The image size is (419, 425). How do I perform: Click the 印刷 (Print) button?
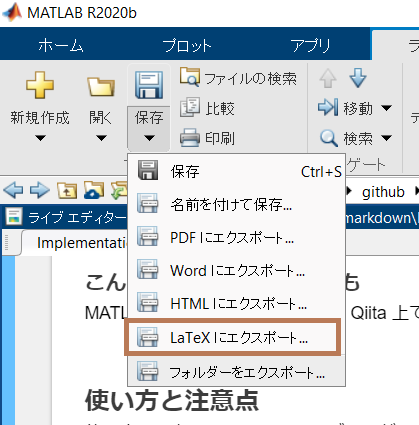[207, 138]
